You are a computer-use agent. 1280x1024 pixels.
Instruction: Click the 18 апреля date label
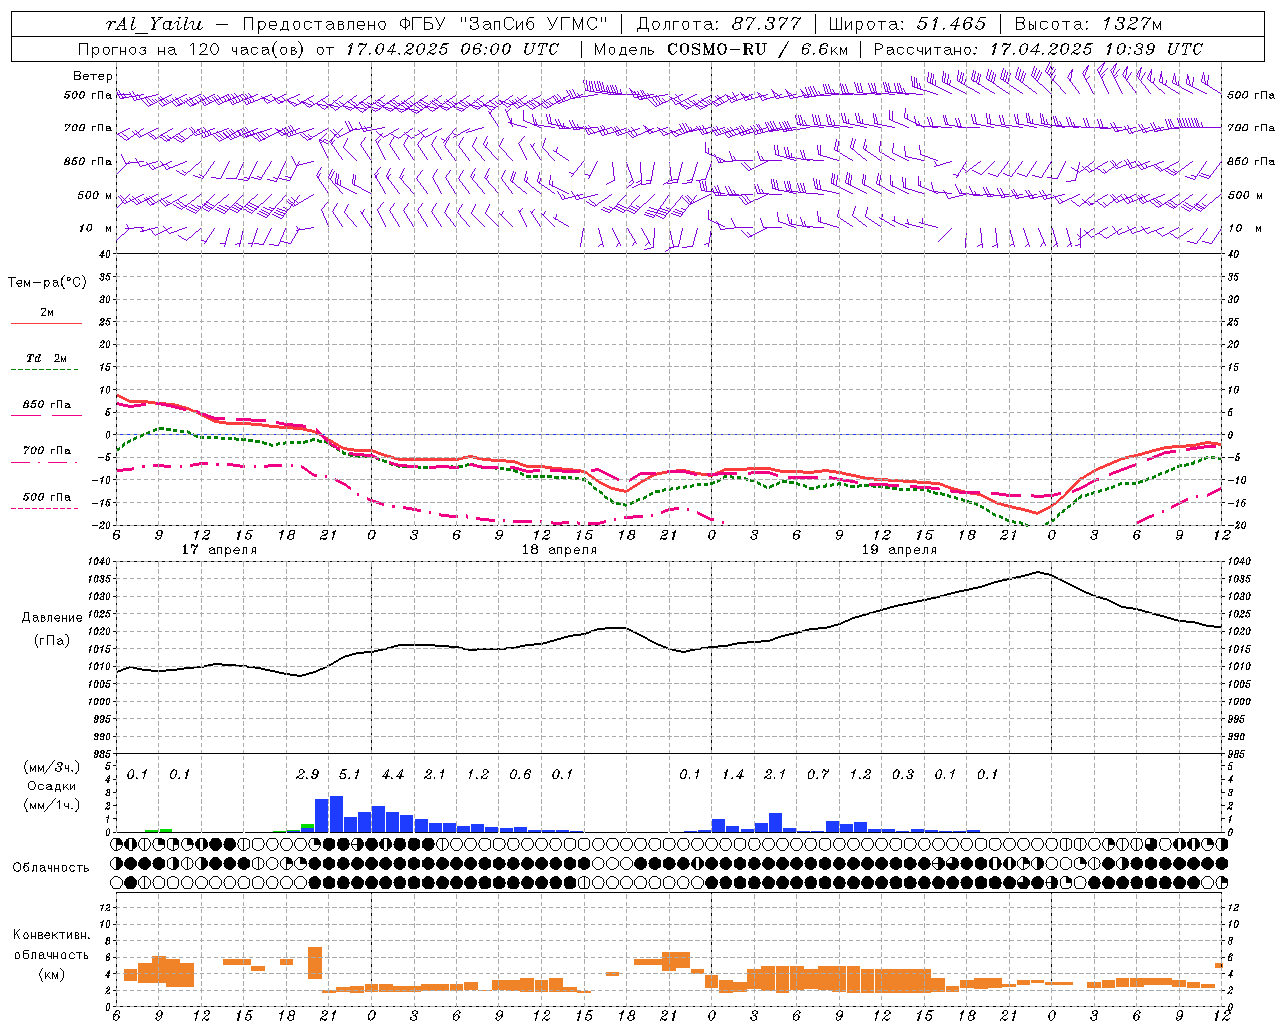pyautogui.click(x=559, y=550)
